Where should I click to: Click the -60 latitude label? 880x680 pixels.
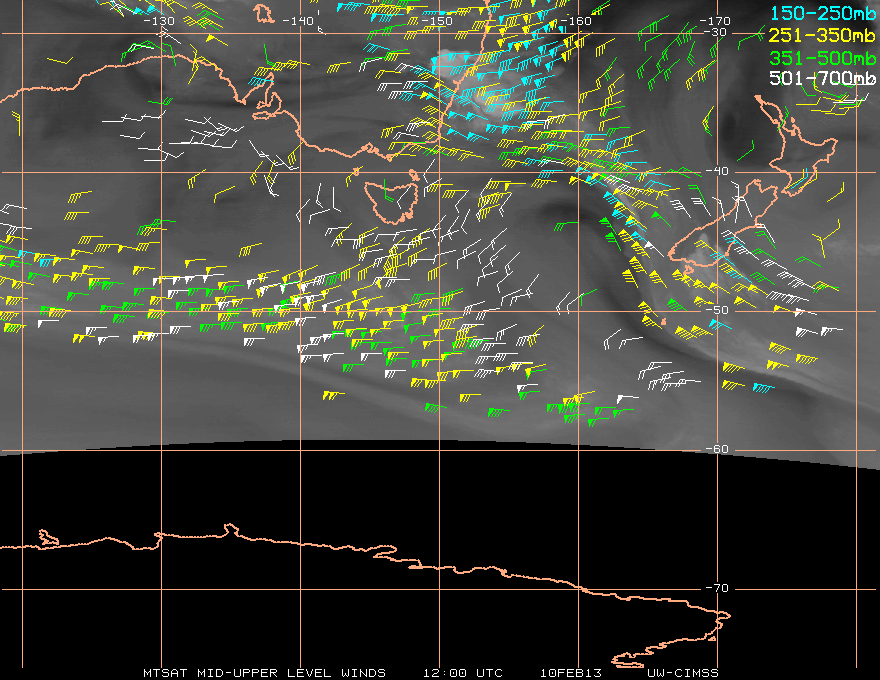coord(717,449)
